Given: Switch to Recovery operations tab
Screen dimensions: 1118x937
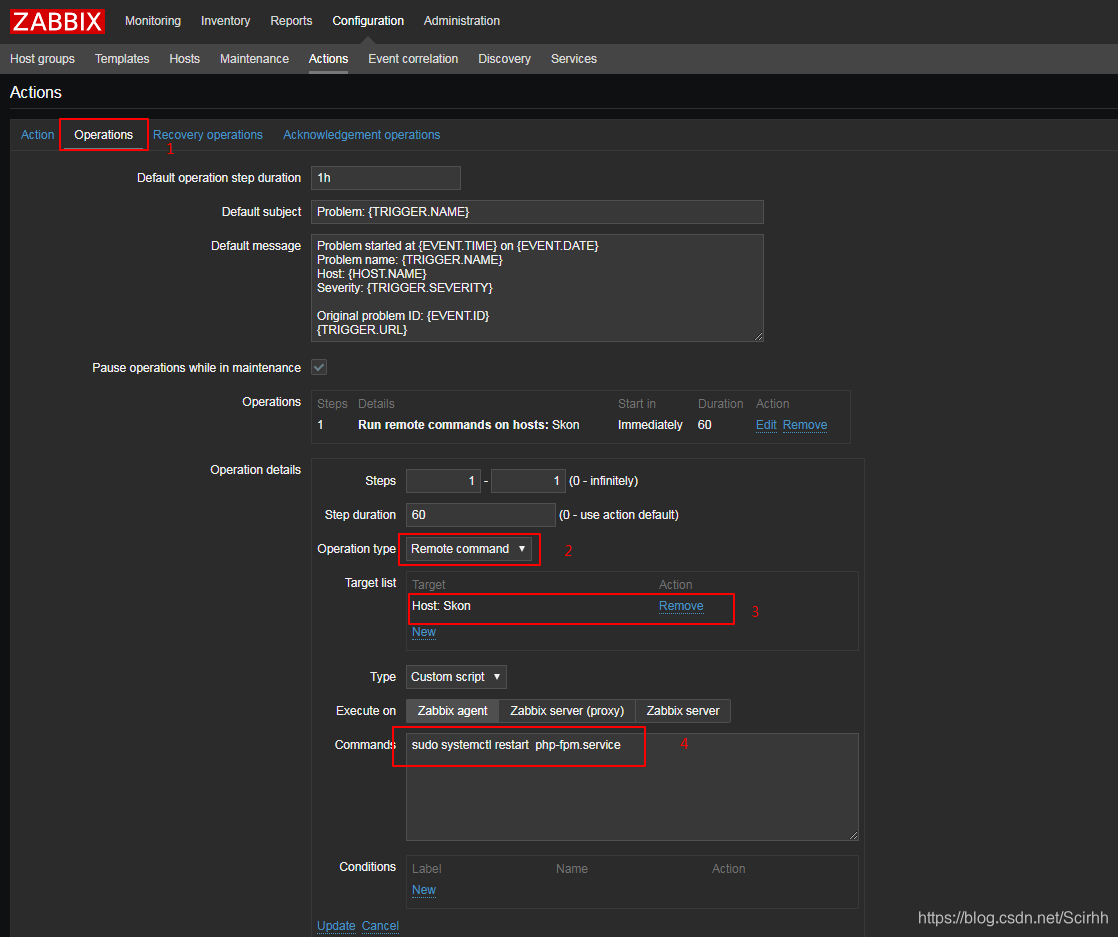Looking at the screenshot, I should pos(207,135).
